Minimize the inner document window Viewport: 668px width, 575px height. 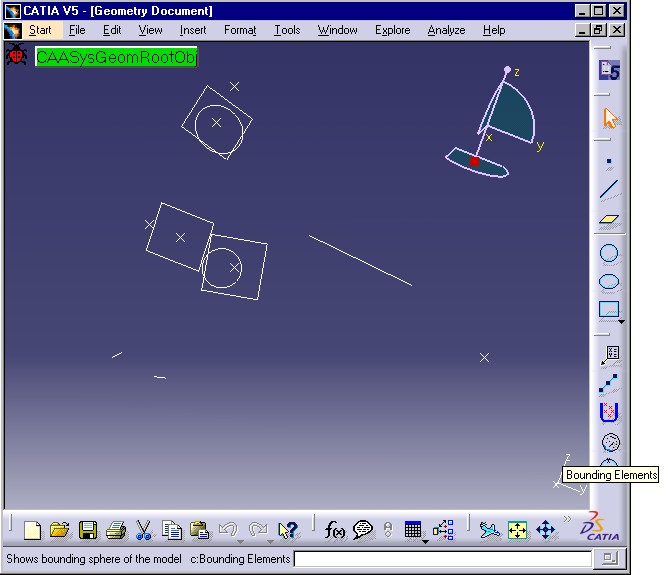[x=582, y=30]
